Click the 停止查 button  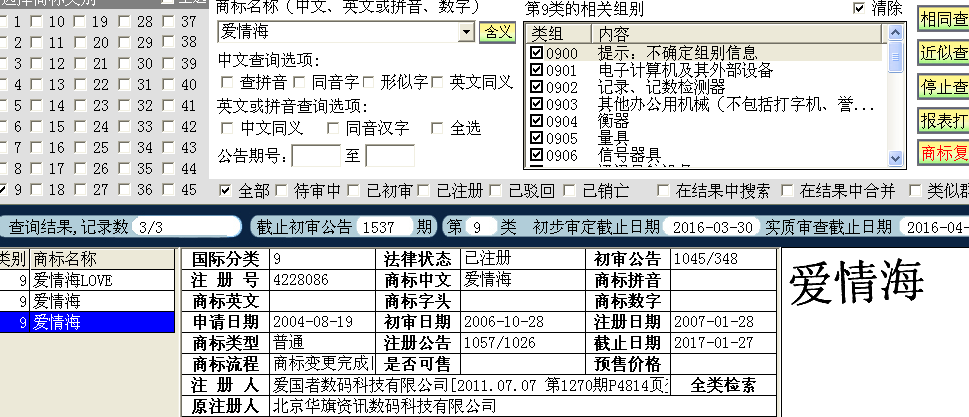pyautogui.click(x=943, y=86)
